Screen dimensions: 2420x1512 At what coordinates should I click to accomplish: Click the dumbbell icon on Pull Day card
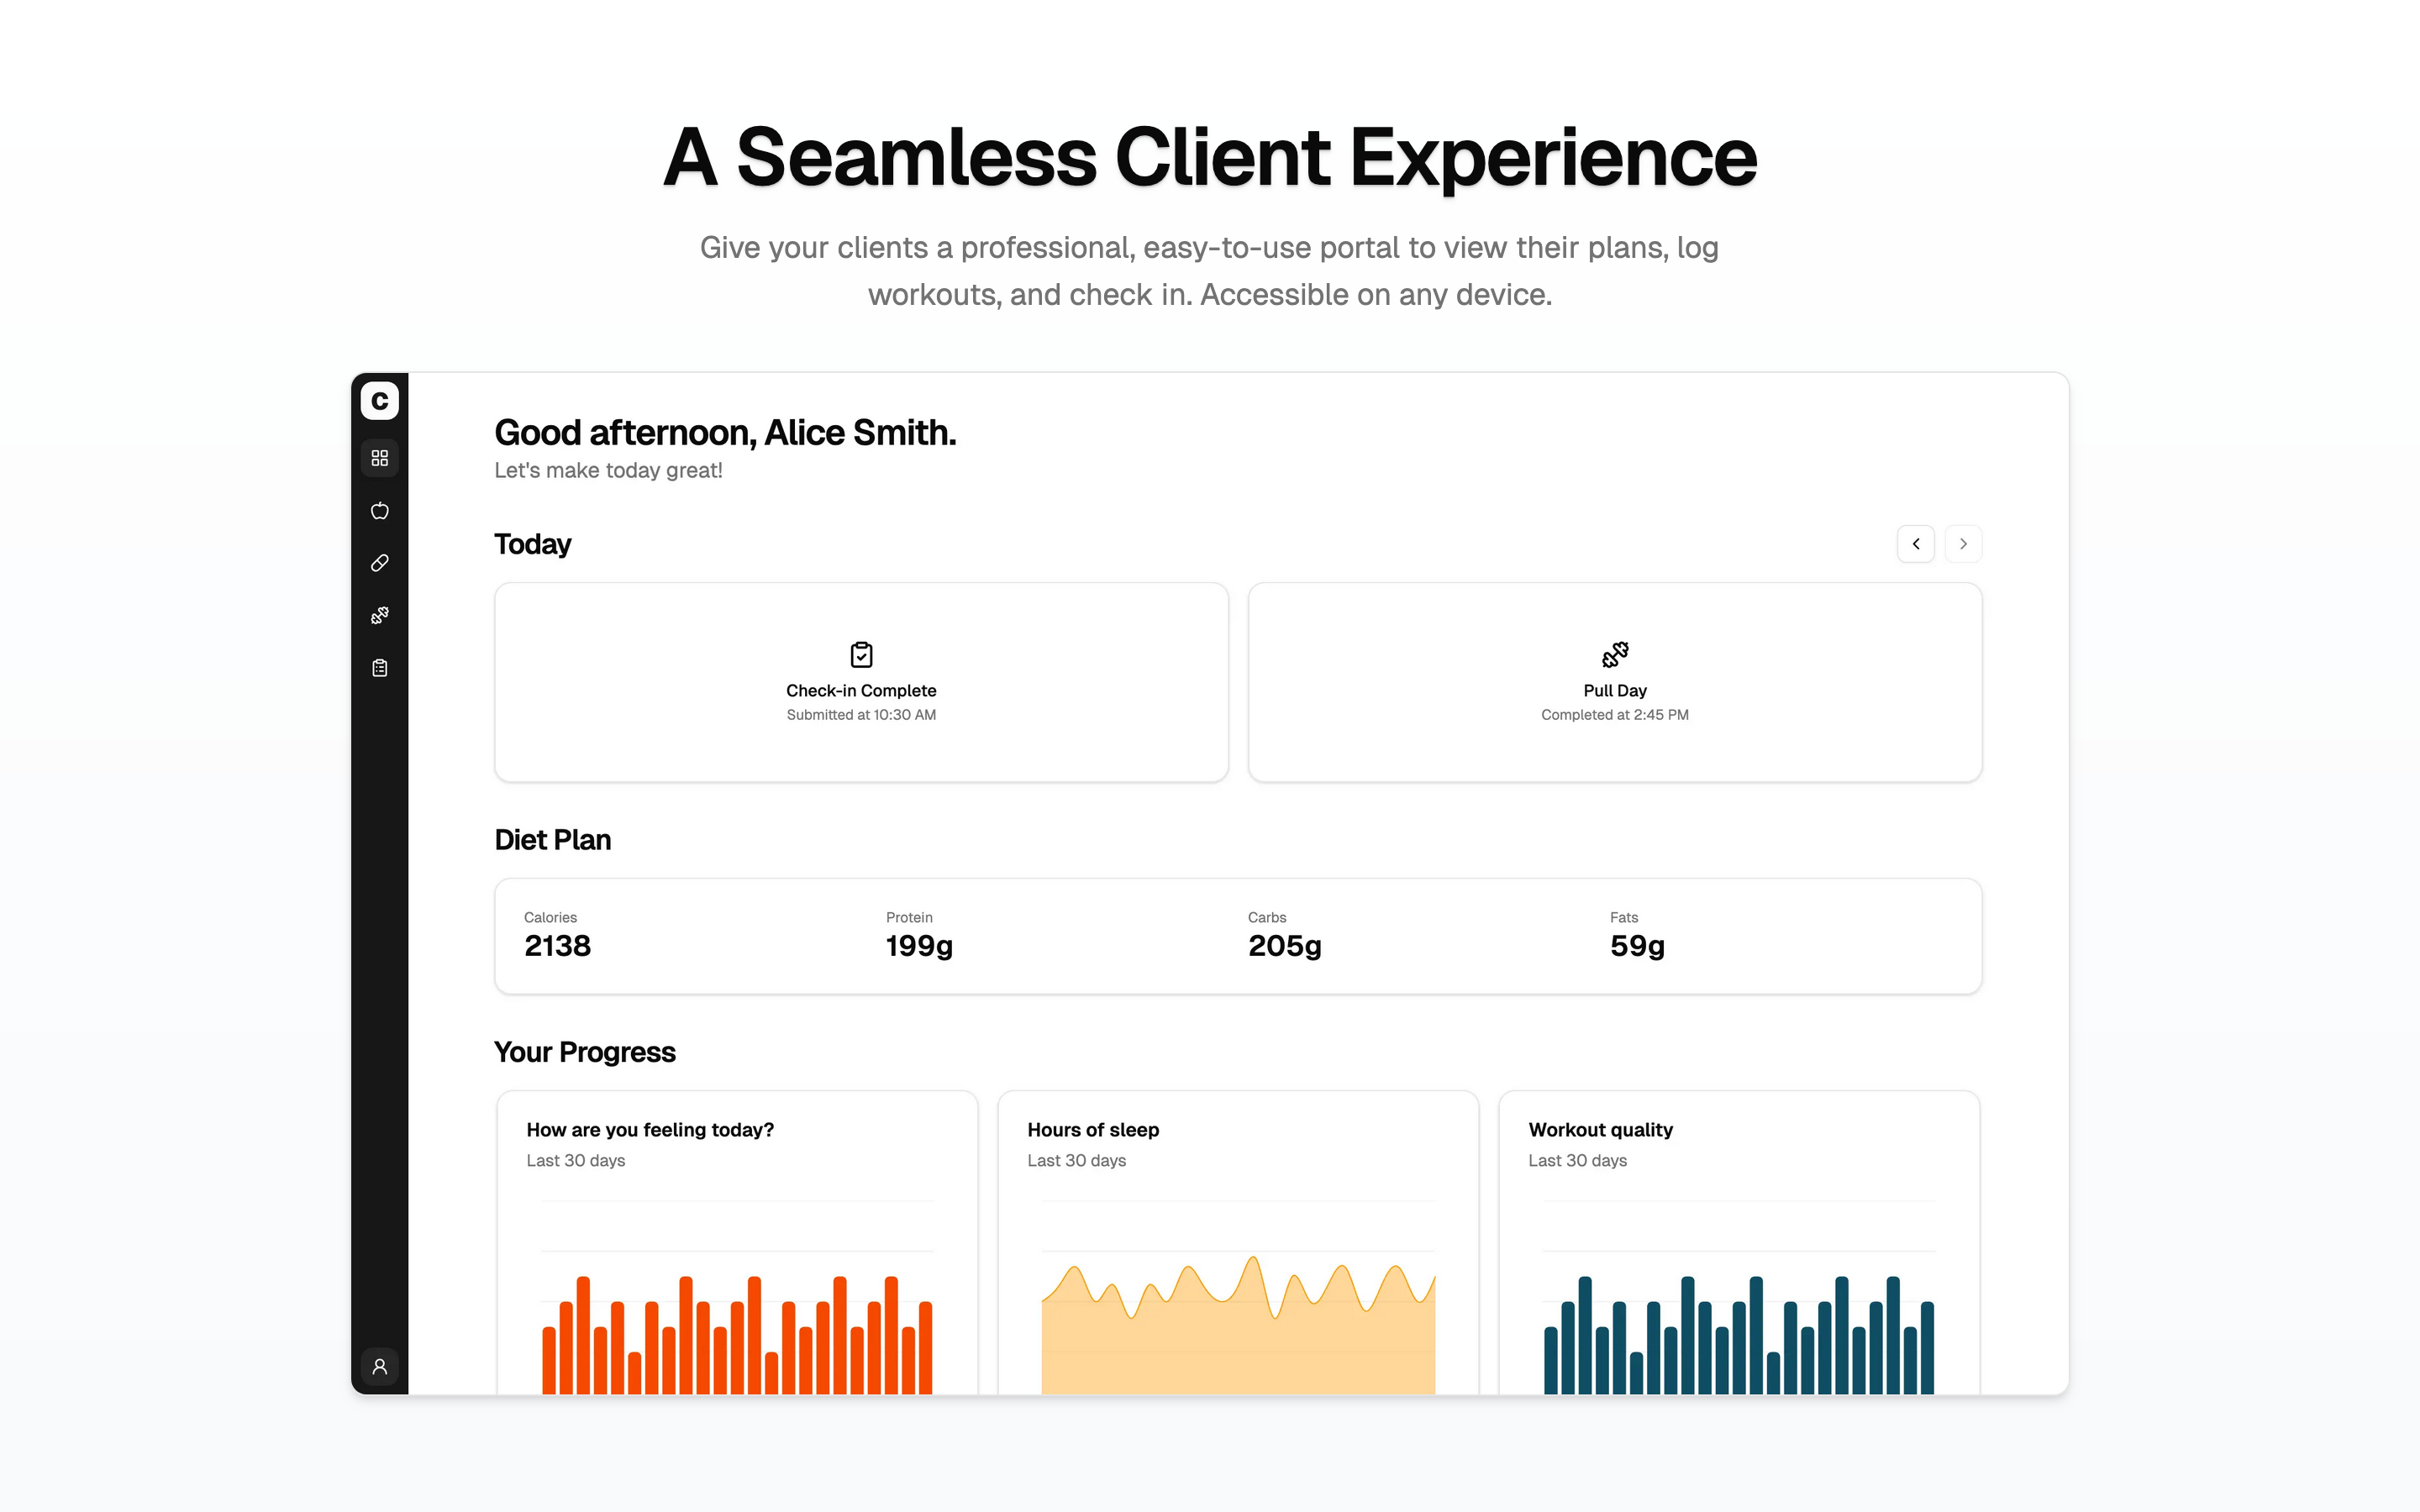(1614, 655)
